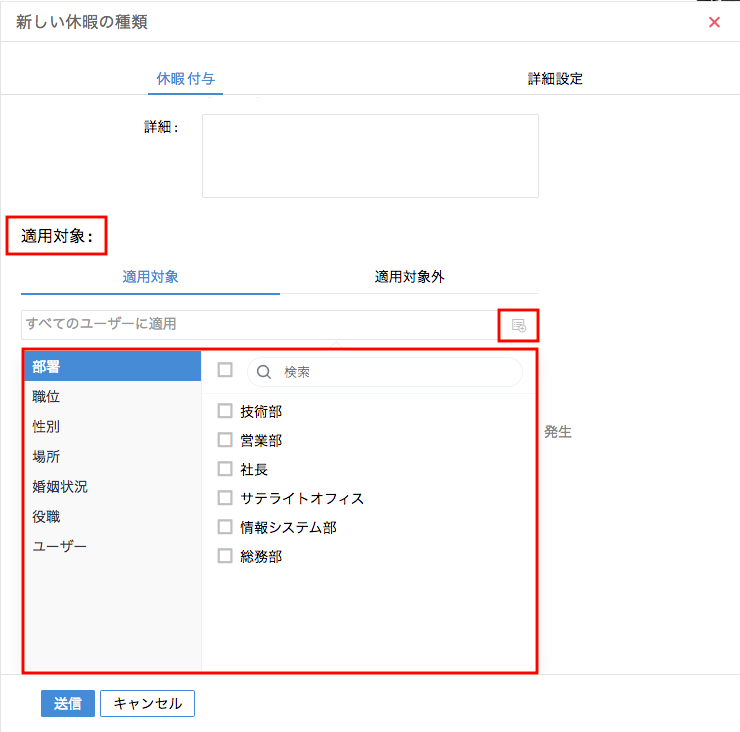The image size is (740, 732).
Task: Select ユーザー in the category list
Action: [x=59, y=547]
